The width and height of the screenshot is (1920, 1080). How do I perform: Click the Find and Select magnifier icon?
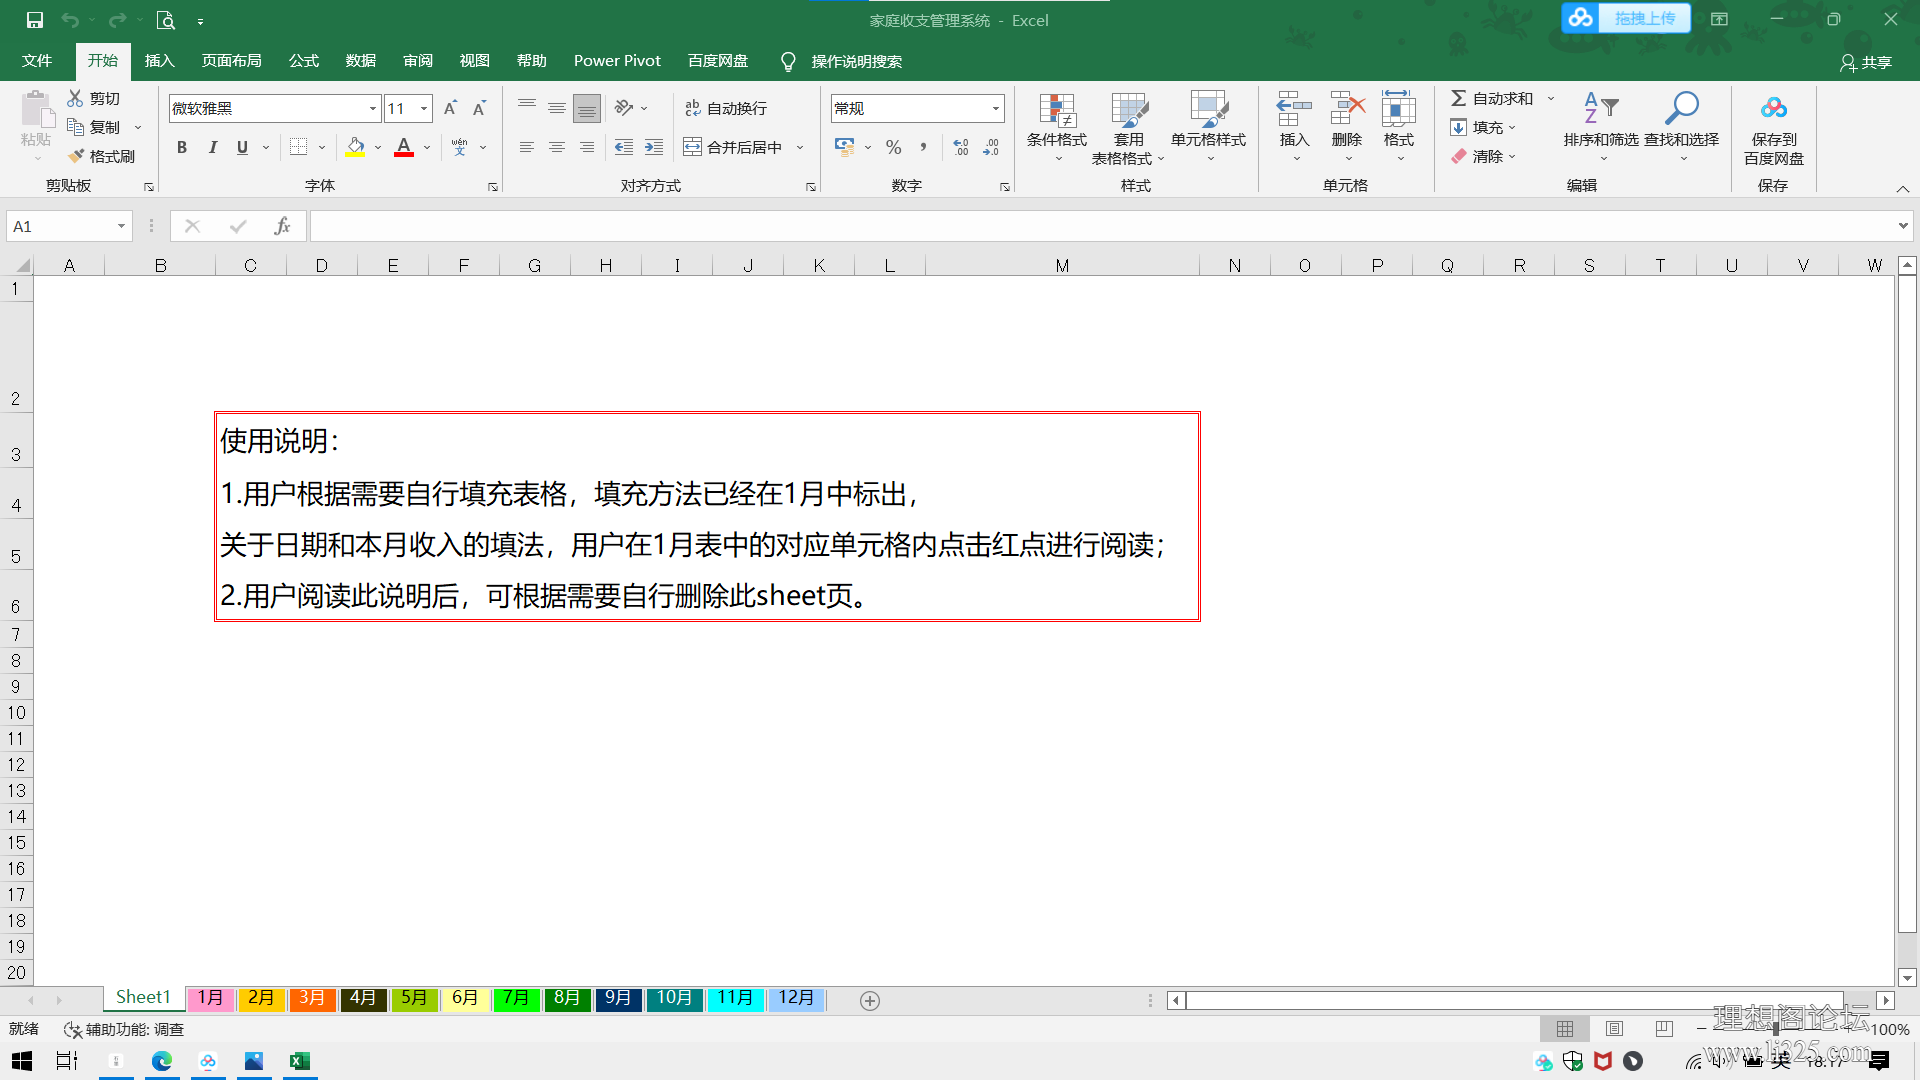point(1681,108)
